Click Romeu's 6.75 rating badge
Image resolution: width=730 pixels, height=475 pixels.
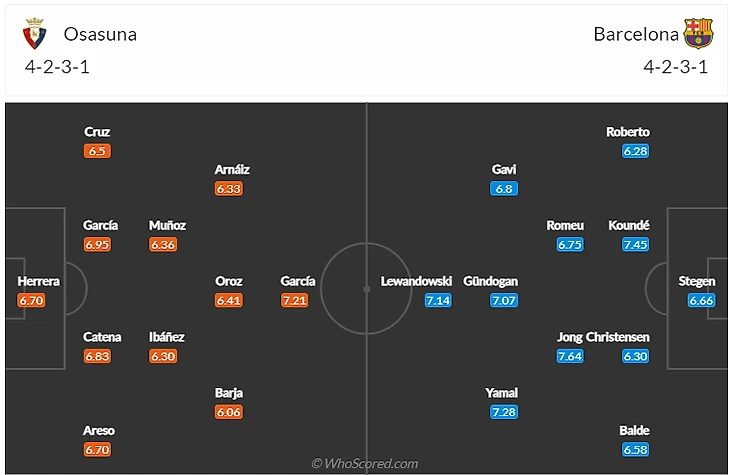pyautogui.click(x=569, y=244)
